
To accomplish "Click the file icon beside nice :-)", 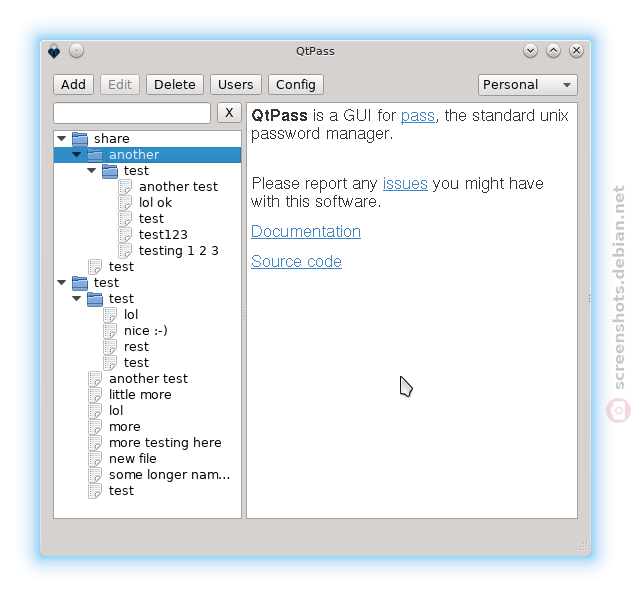I will [110, 331].
